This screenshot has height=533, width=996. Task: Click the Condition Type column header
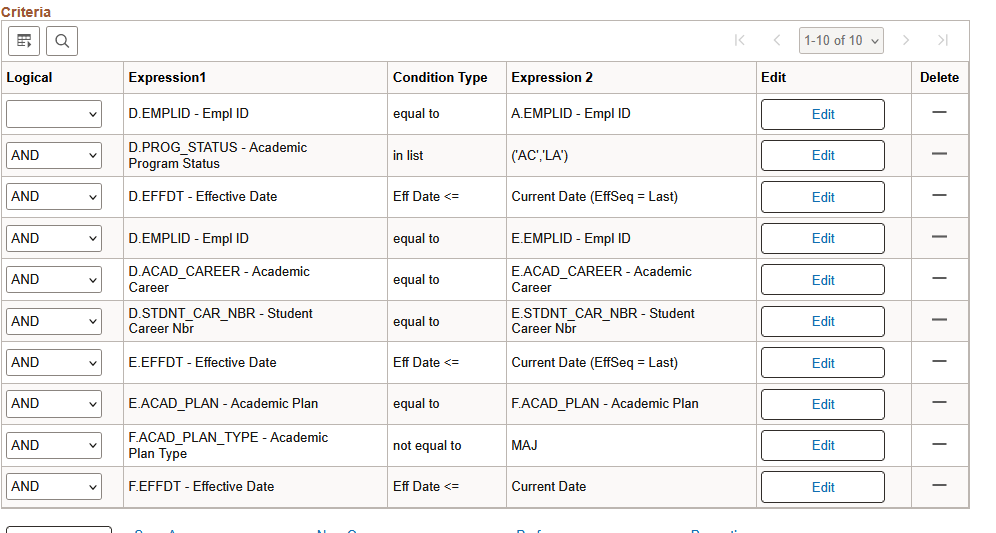coord(440,77)
